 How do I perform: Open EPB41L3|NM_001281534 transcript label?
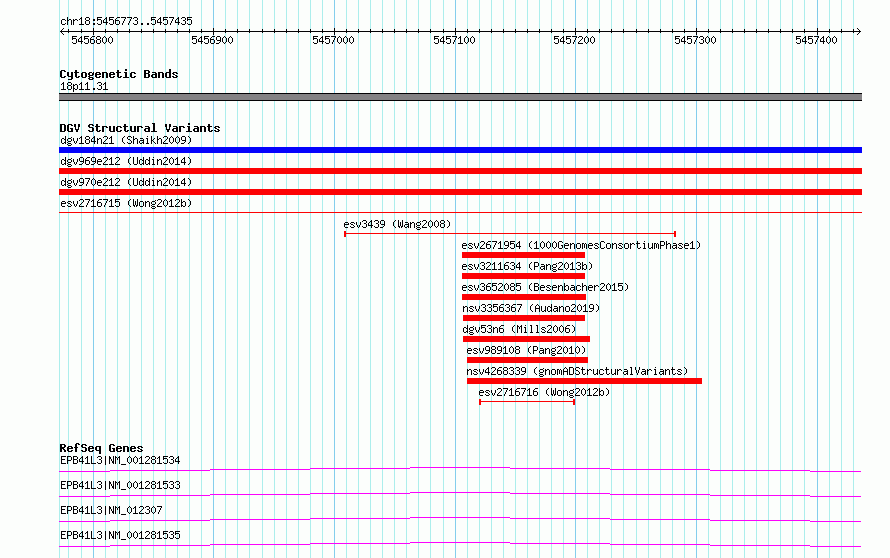(120, 460)
